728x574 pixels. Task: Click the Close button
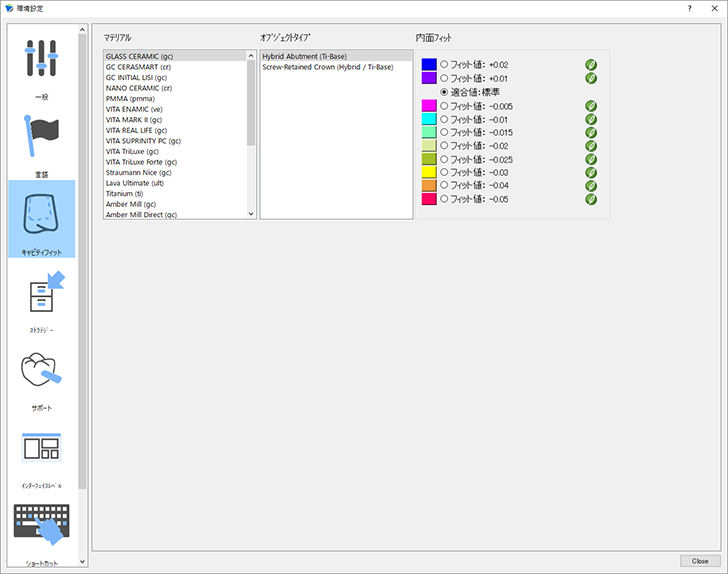pos(700,561)
